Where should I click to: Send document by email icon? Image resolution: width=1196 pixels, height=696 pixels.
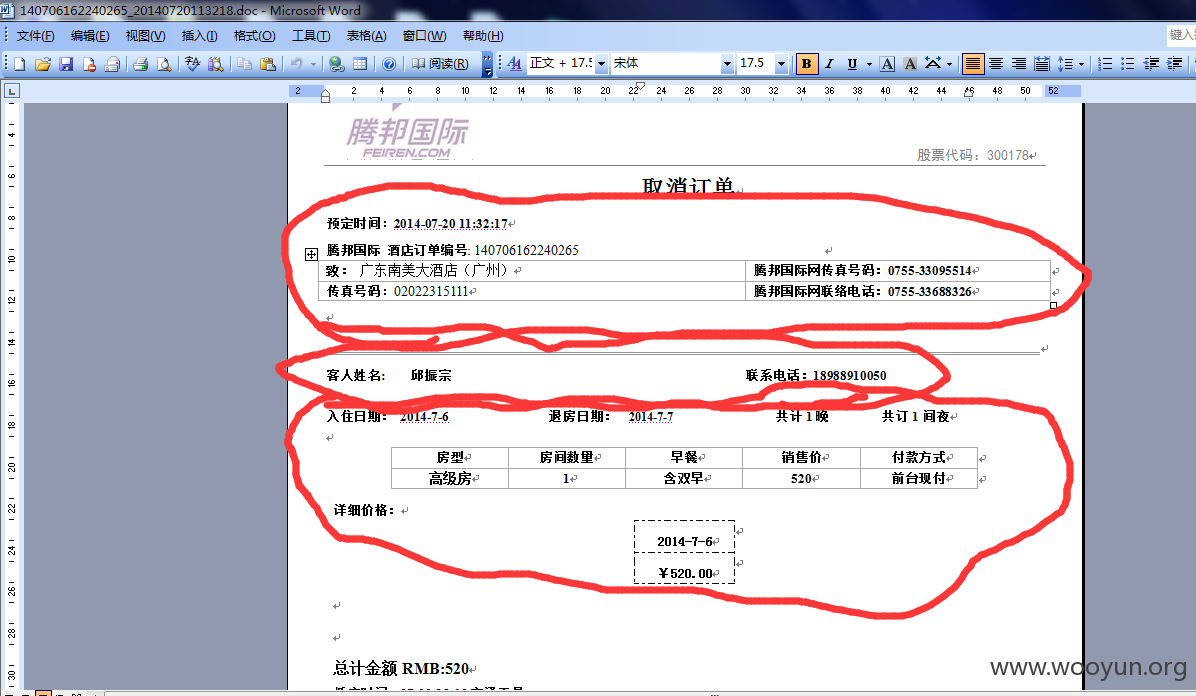click(x=112, y=64)
